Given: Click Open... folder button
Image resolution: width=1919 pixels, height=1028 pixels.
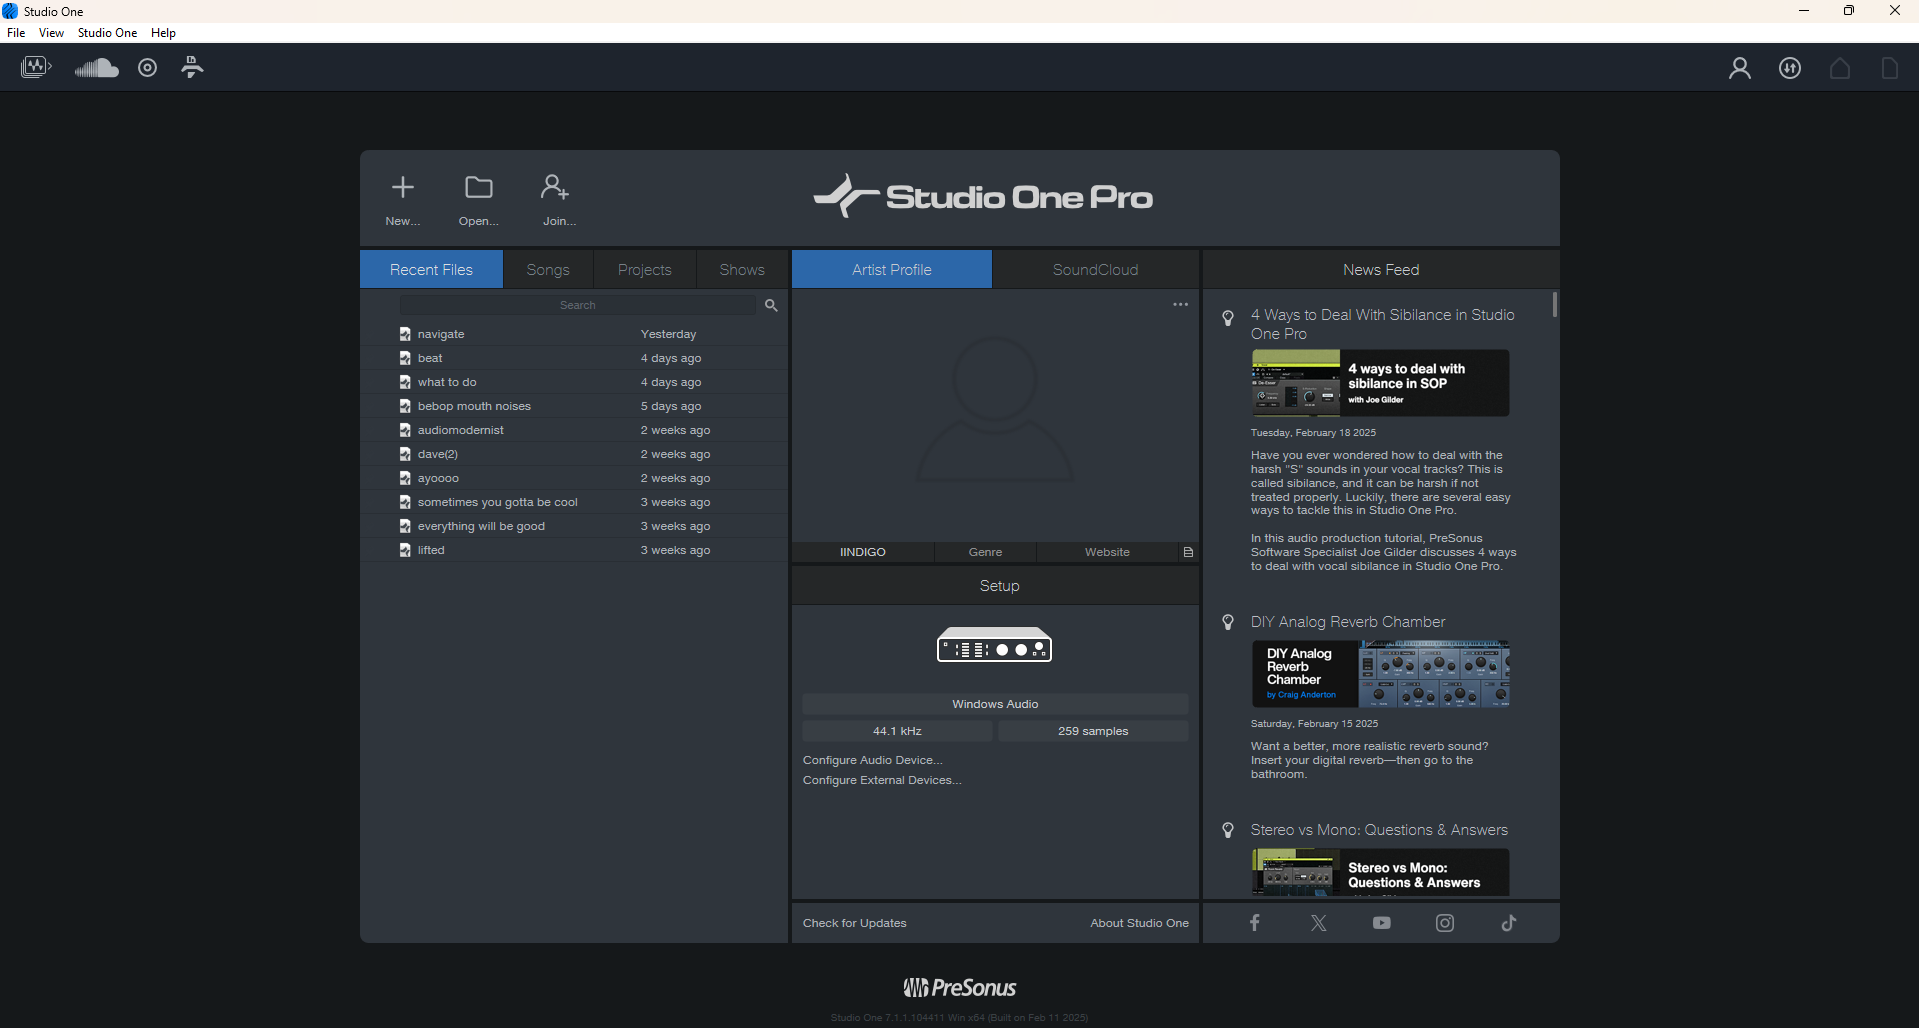Looking at the screenshot, I should [479, 200].
